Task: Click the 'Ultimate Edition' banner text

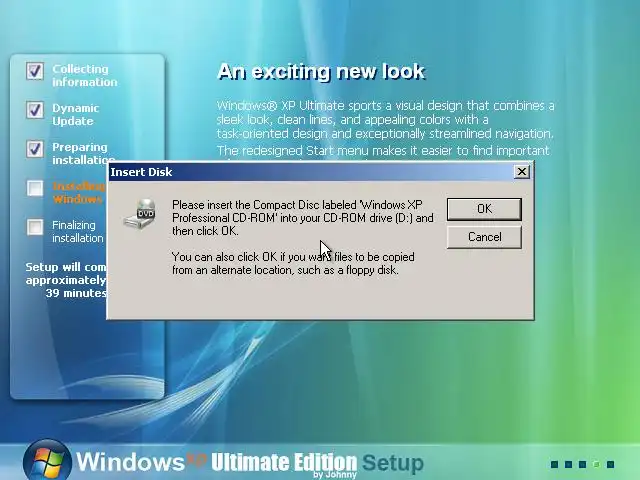Action: click(x=284, y=462)
